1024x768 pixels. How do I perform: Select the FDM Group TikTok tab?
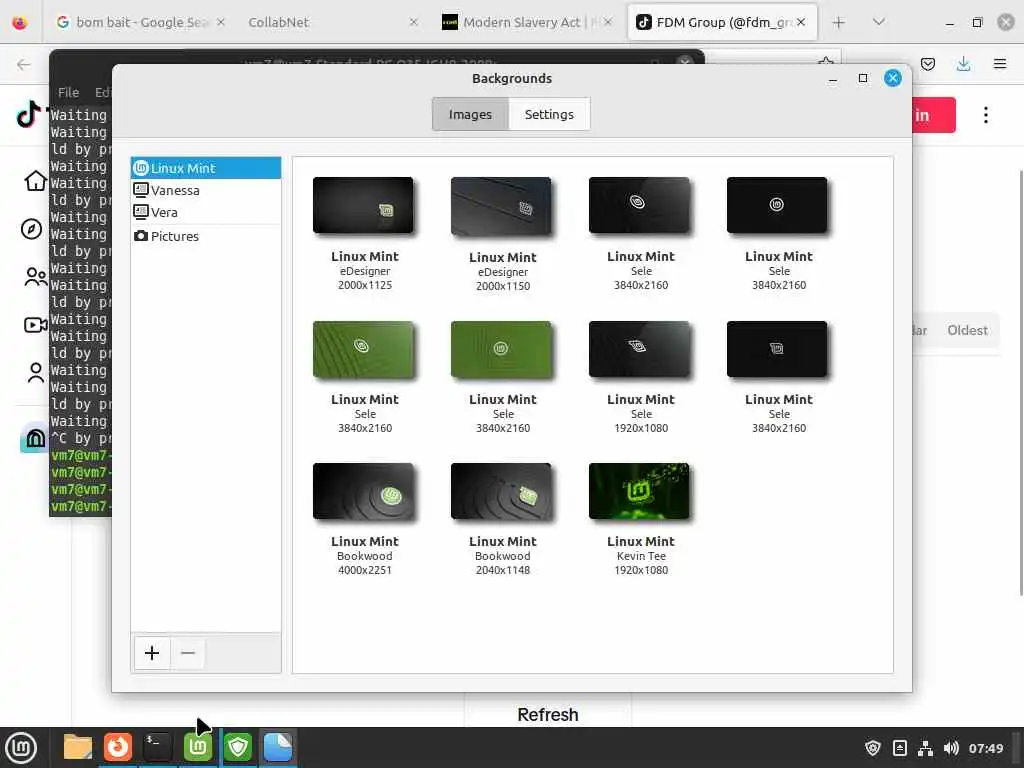click(722, 22)
